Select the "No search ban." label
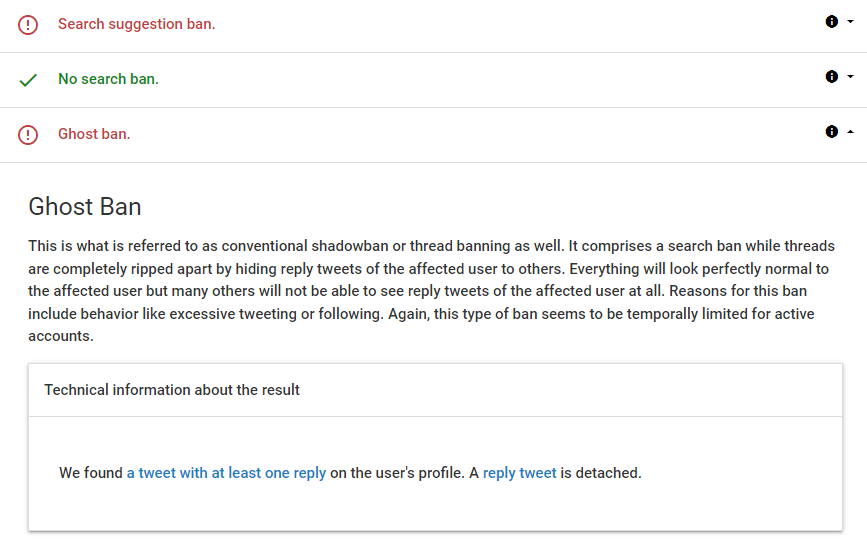 point(108,79)
